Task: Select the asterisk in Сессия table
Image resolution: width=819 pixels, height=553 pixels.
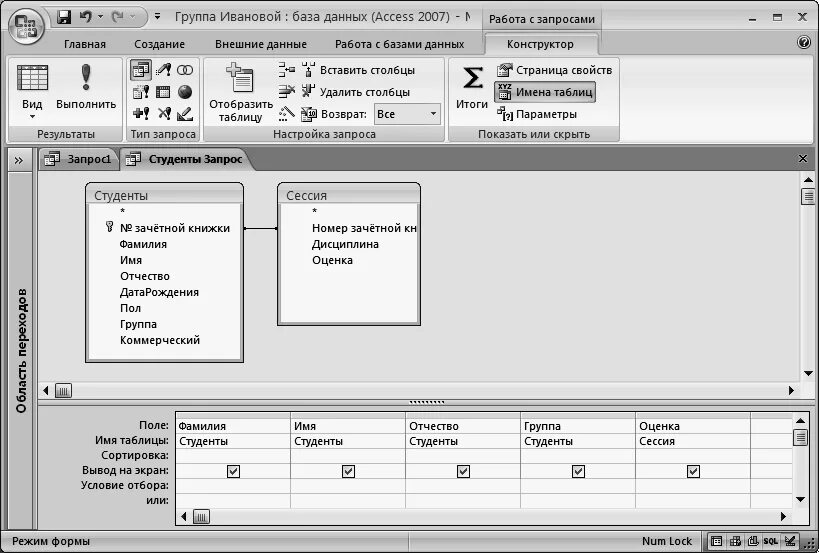Action: tap(314, 211)
